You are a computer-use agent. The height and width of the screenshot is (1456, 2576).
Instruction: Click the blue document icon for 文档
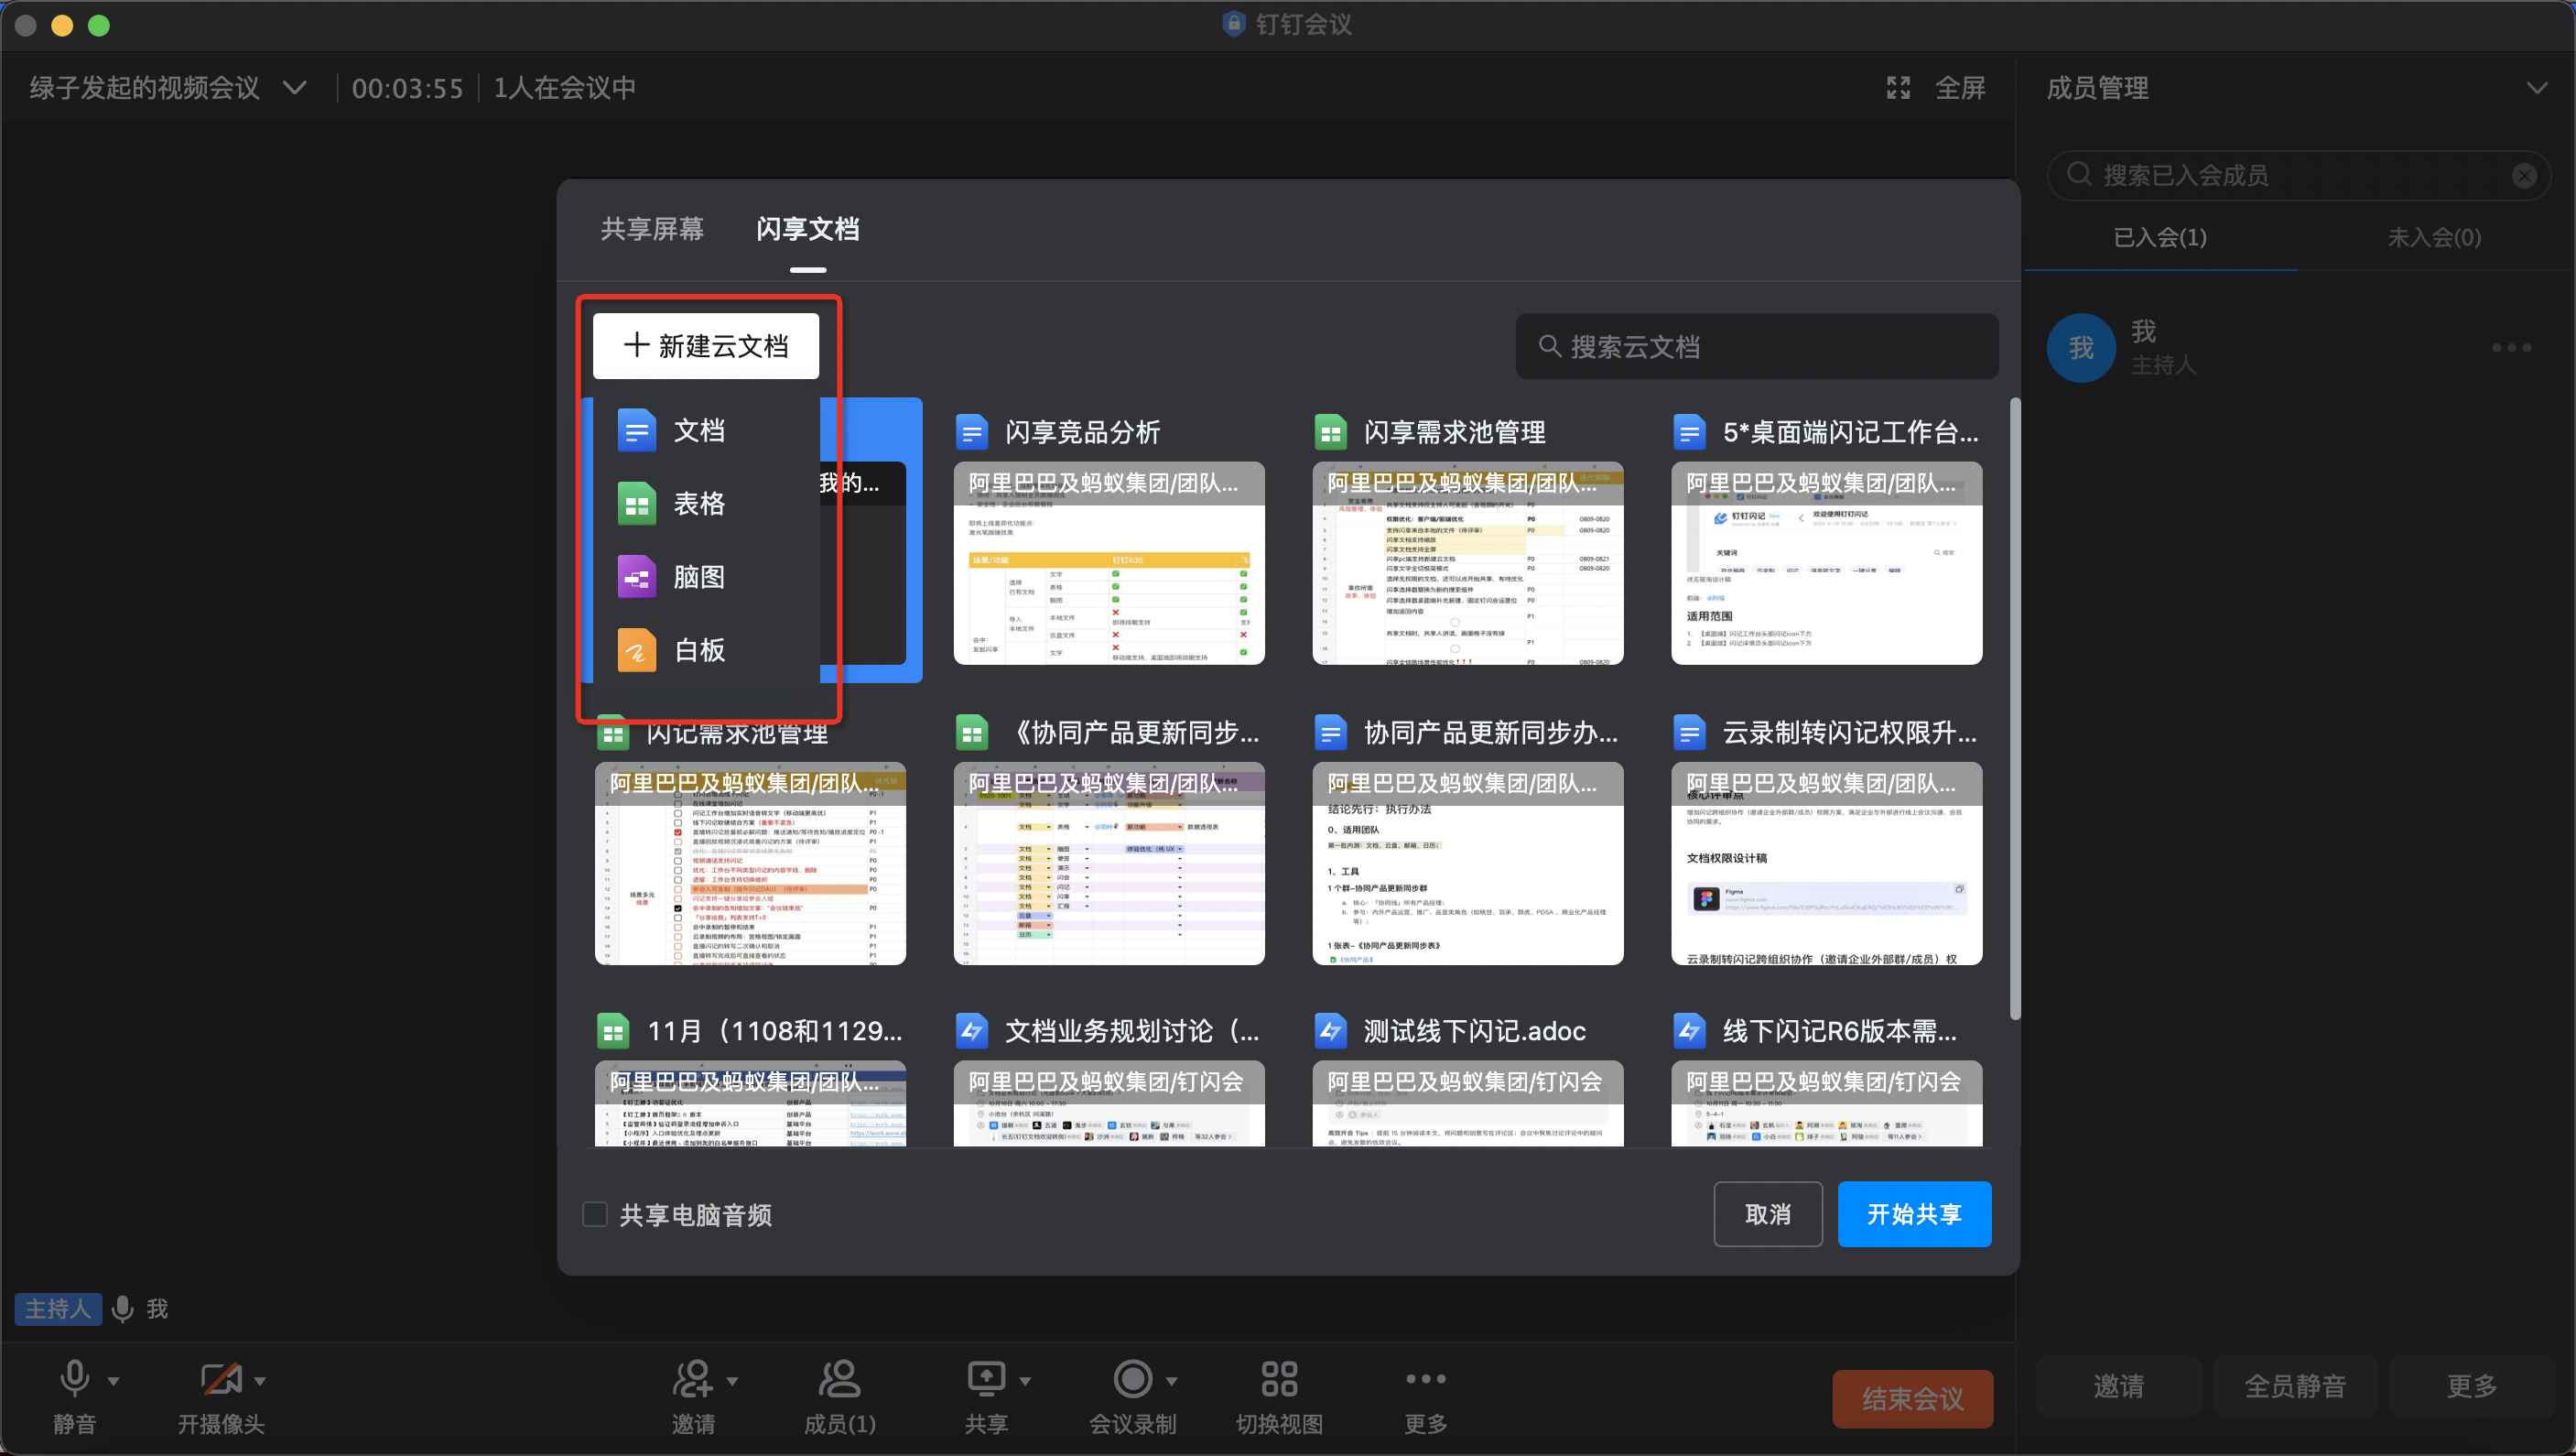(637, 431)
